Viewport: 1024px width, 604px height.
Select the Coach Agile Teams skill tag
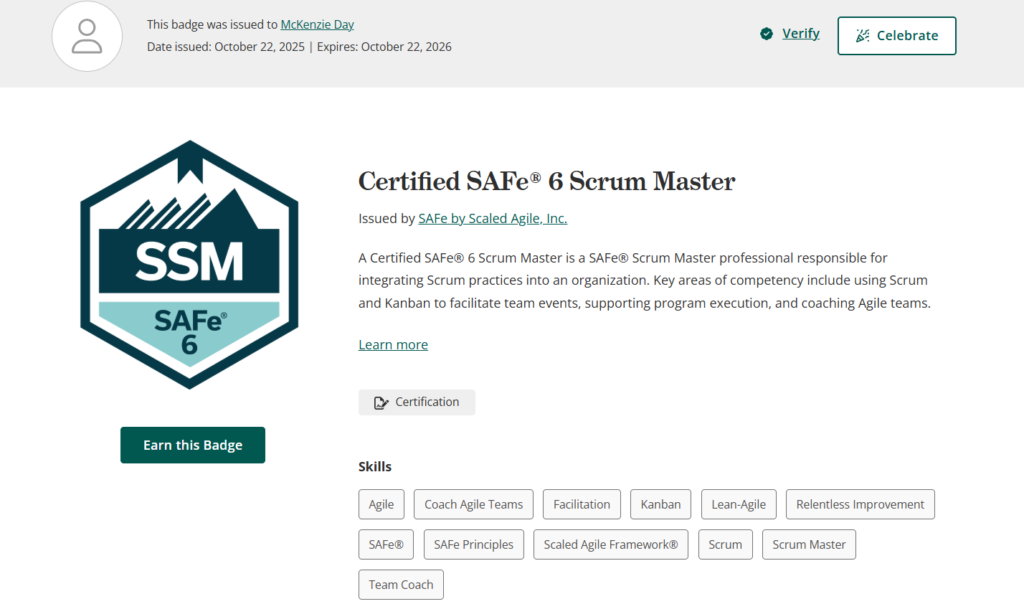click(473, 505)
